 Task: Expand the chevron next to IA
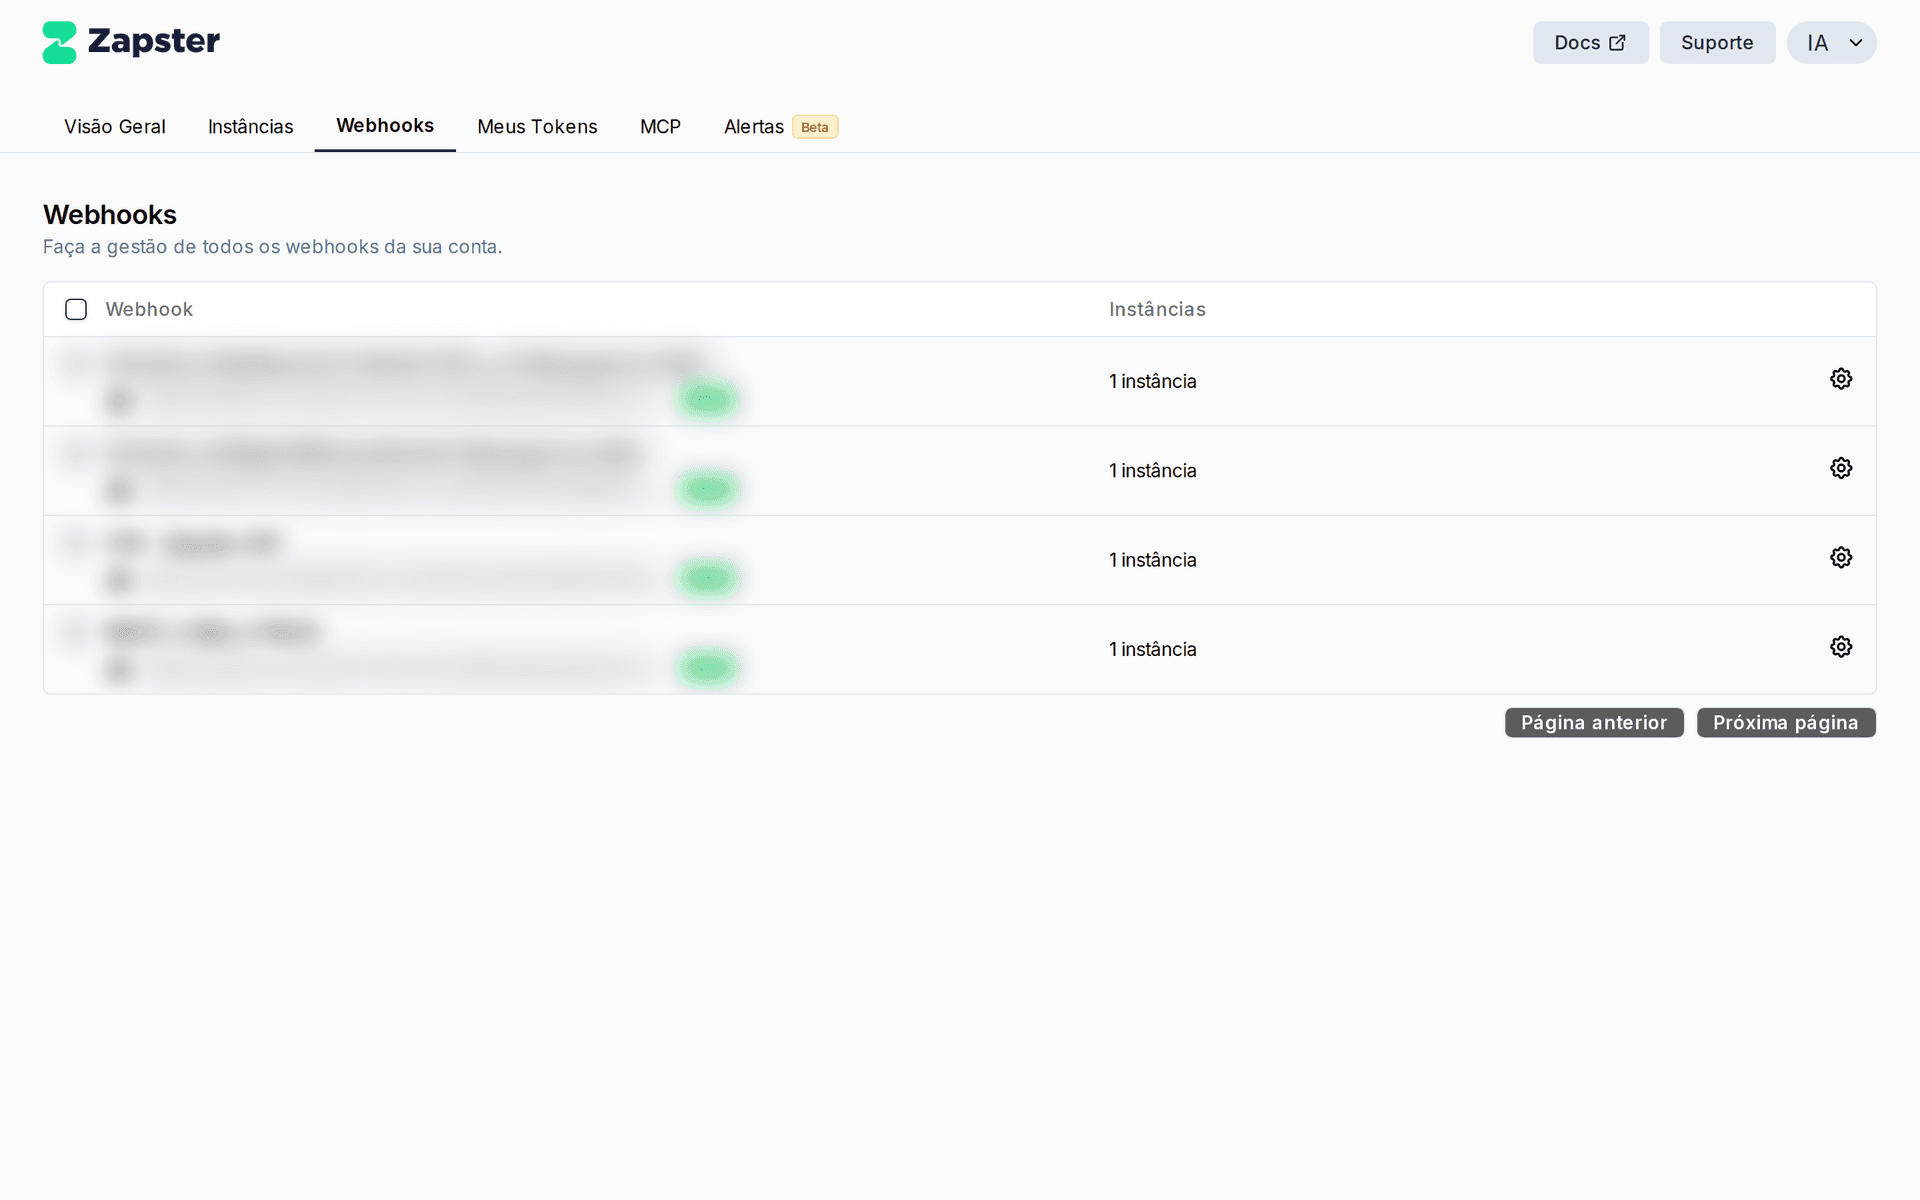coord(1855,42)
